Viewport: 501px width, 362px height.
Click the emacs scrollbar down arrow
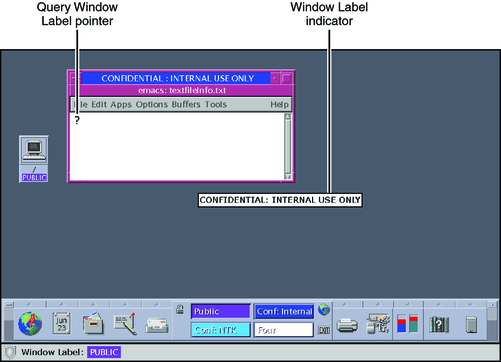coord(288,177)
